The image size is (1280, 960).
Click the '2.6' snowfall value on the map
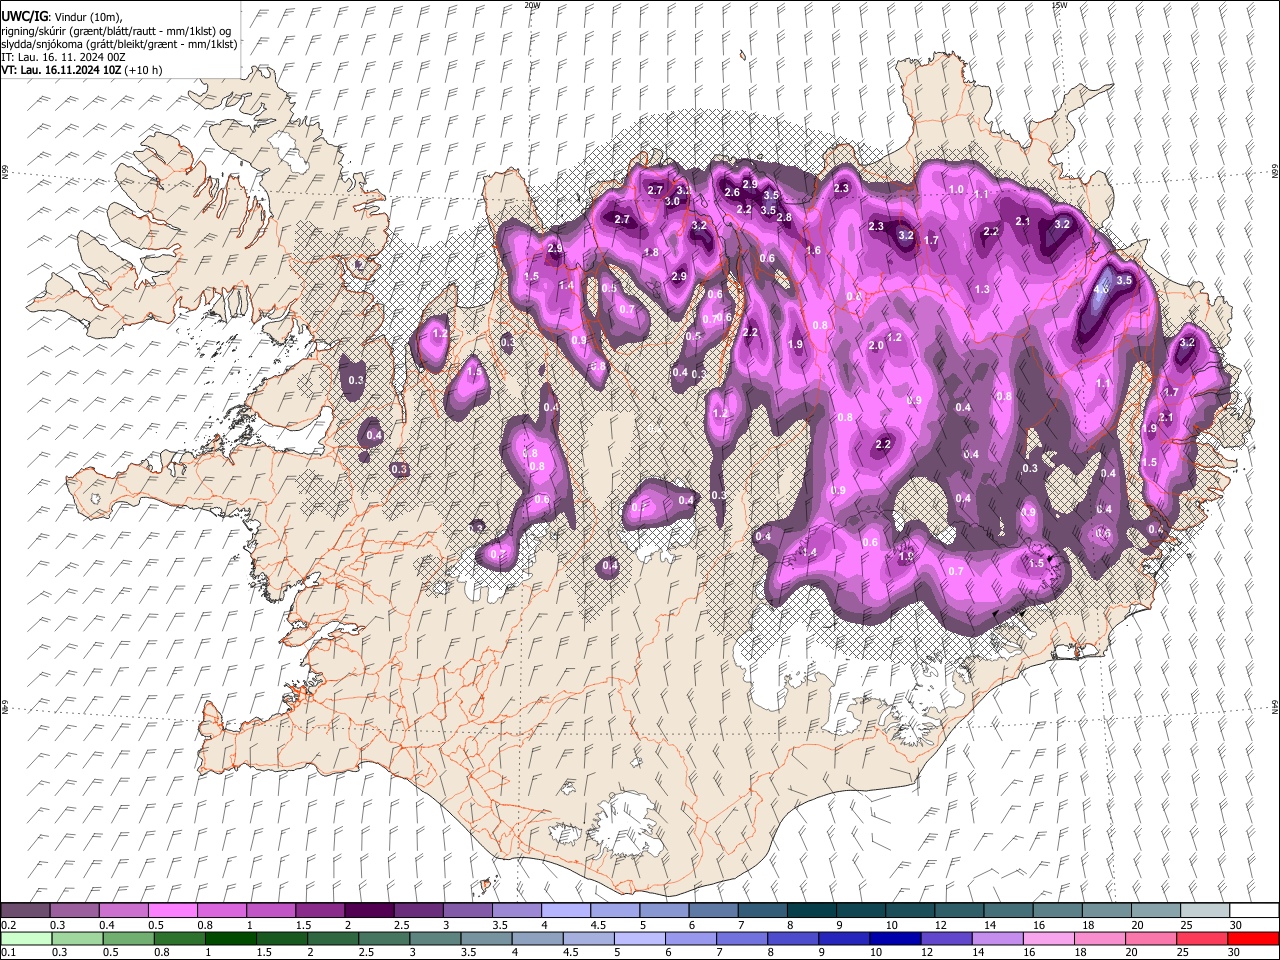point(732,193)
